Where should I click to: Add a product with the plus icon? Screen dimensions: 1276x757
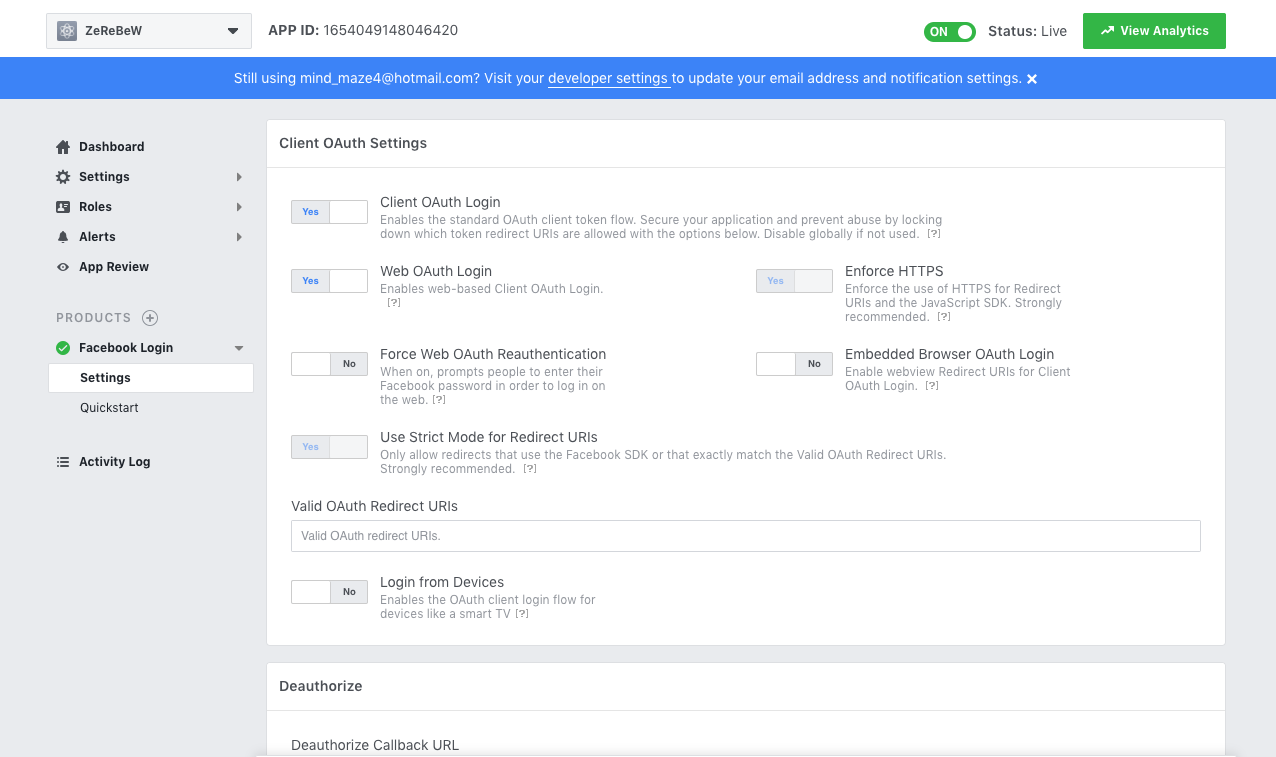pos(150,318)
